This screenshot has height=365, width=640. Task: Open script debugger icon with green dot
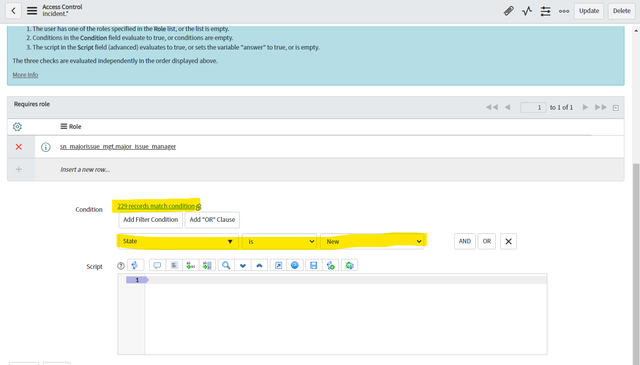click(331, 265)
